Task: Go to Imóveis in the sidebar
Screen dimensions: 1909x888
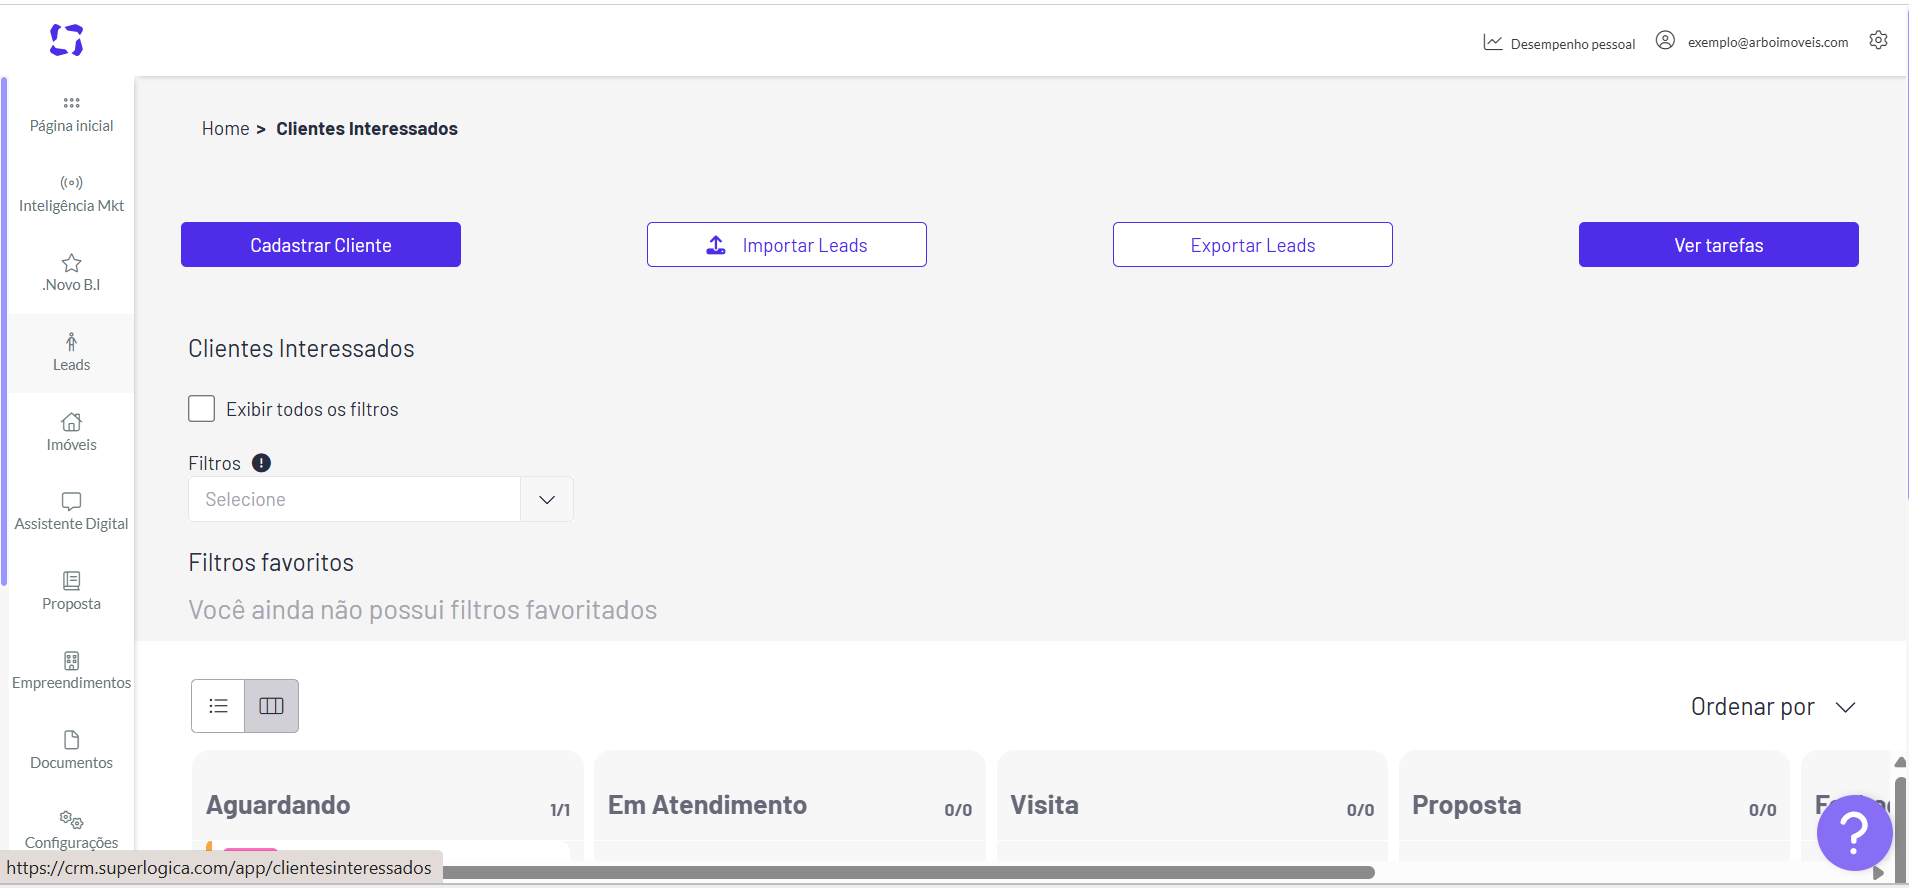Action: click(x=71, y=433)
